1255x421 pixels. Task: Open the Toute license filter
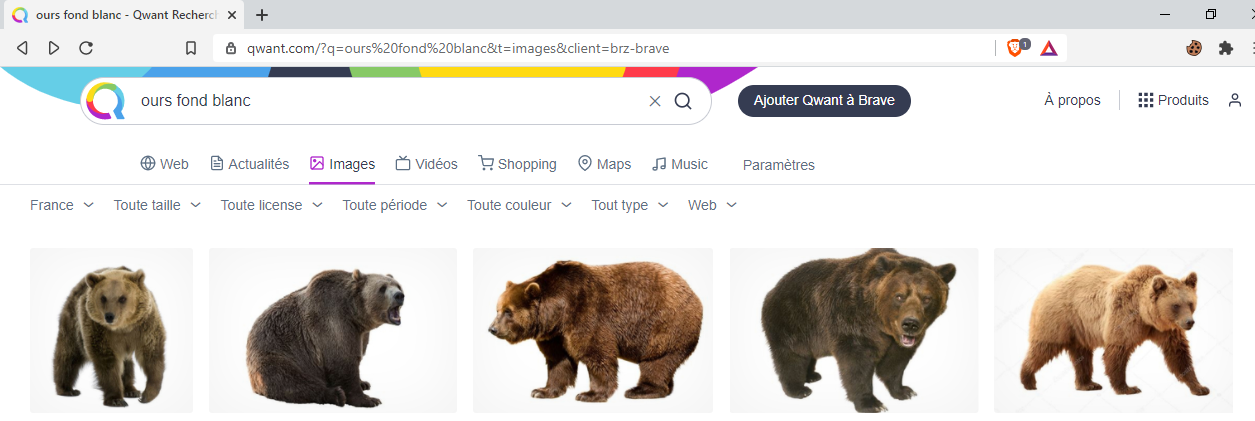[272, 205]
